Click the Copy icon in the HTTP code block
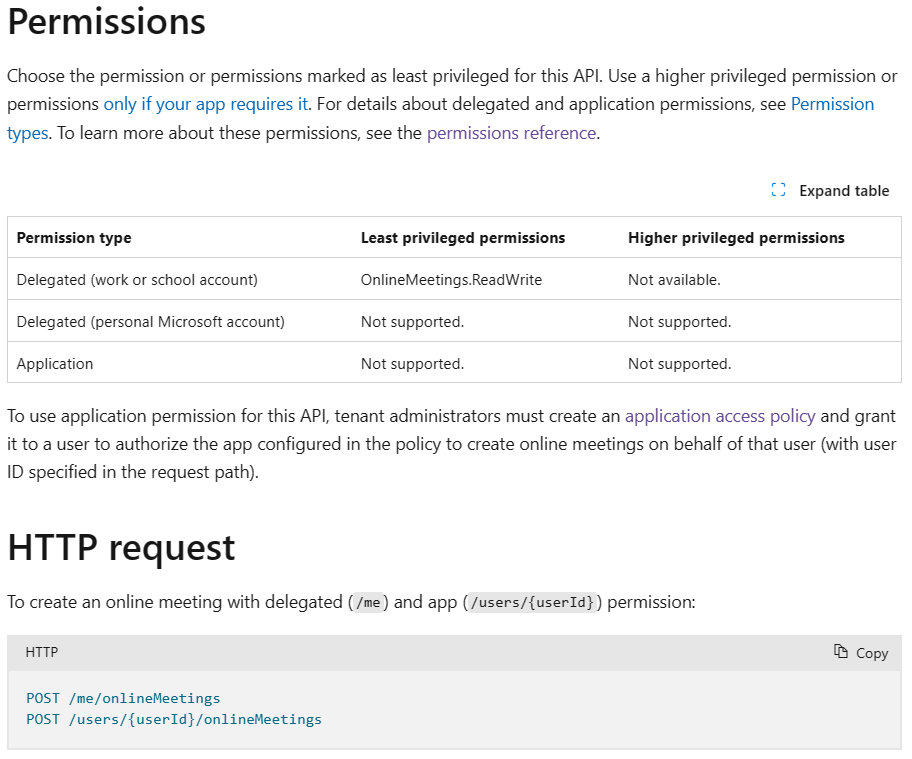 841,652
